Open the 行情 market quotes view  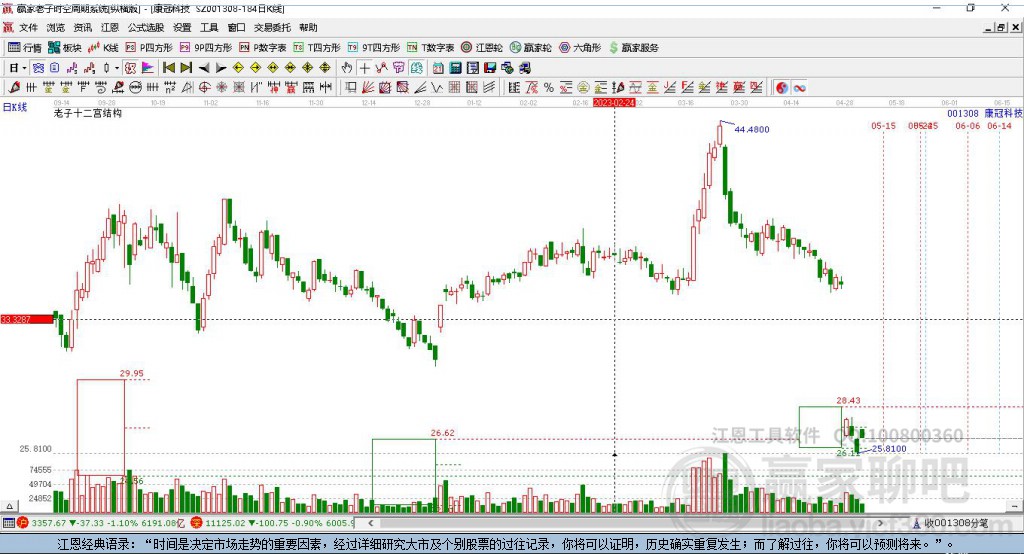25,48
